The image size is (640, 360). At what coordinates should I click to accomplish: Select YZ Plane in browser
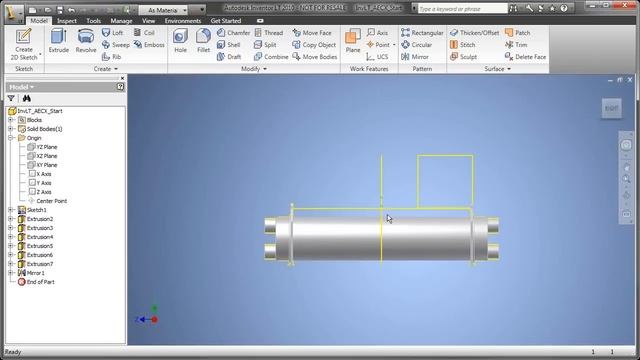click(x=42, y=147)
